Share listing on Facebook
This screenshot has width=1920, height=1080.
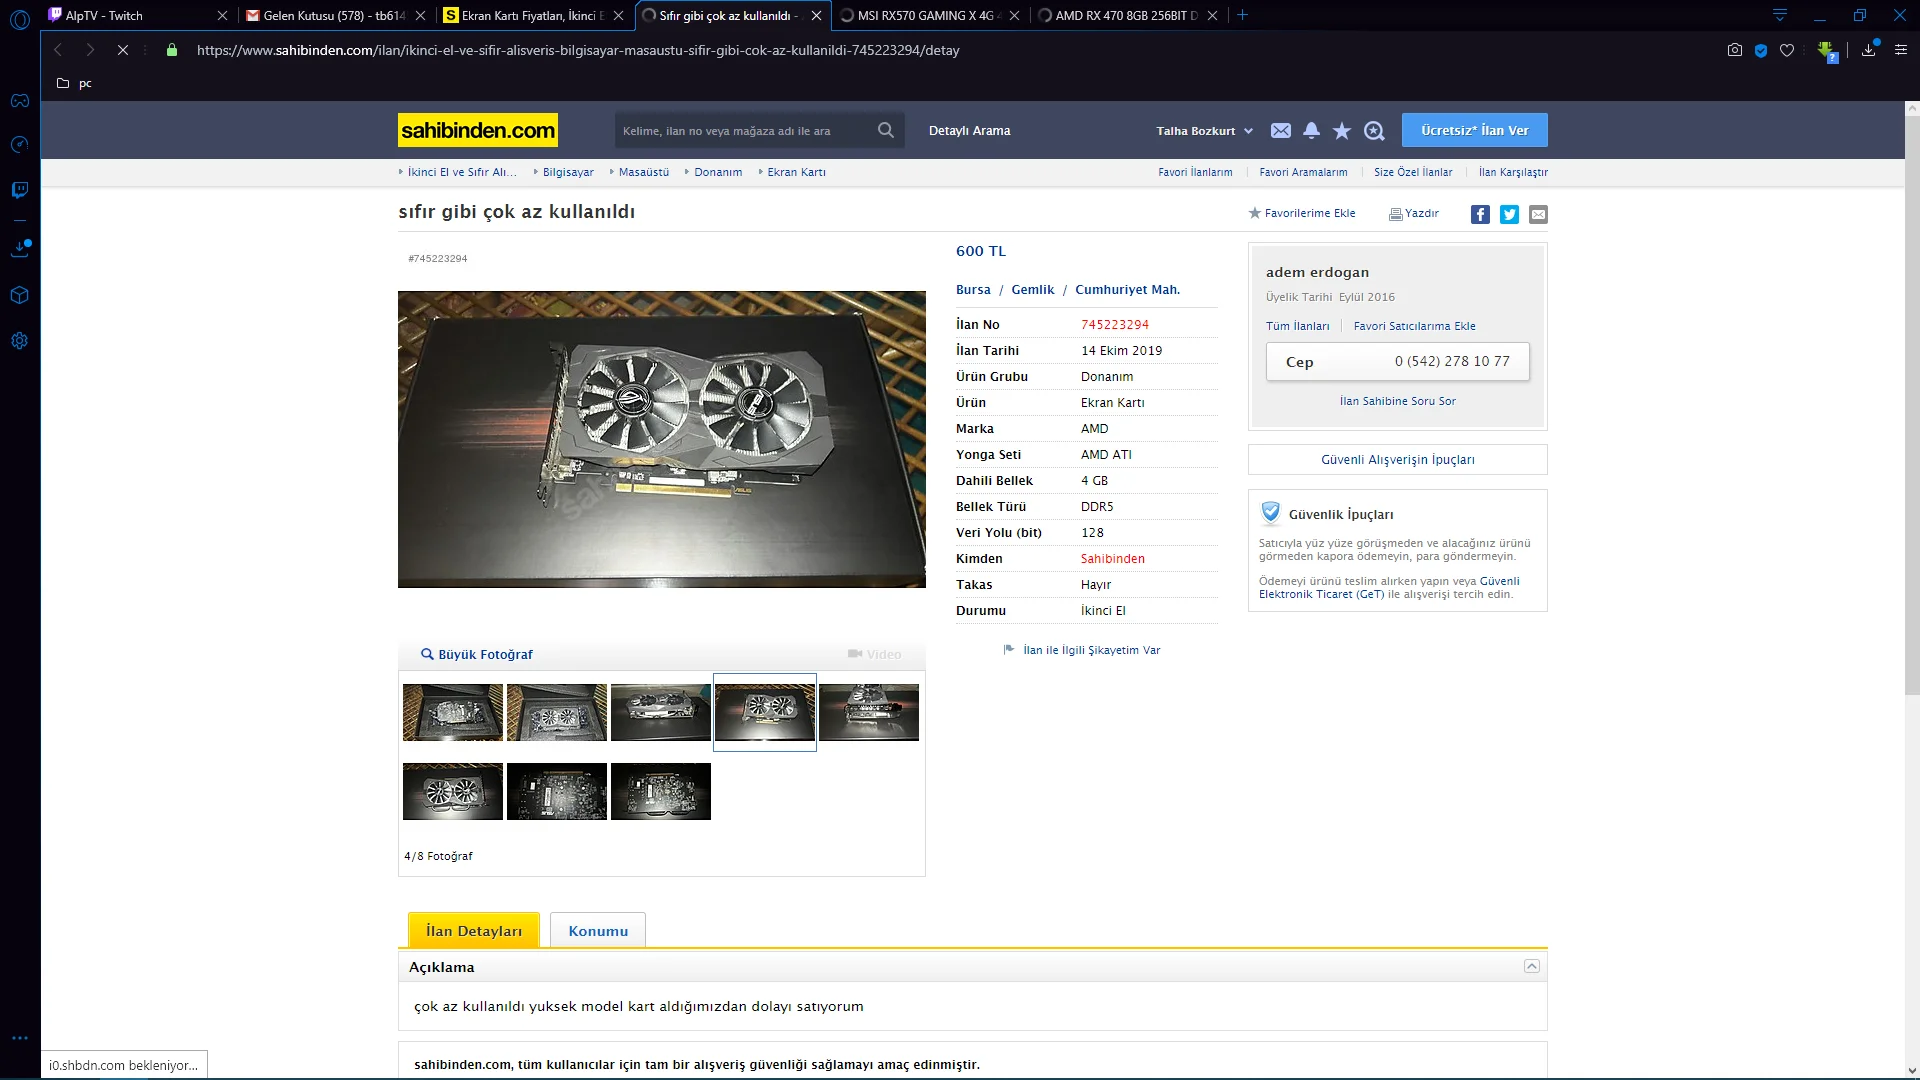point(1480,214)
